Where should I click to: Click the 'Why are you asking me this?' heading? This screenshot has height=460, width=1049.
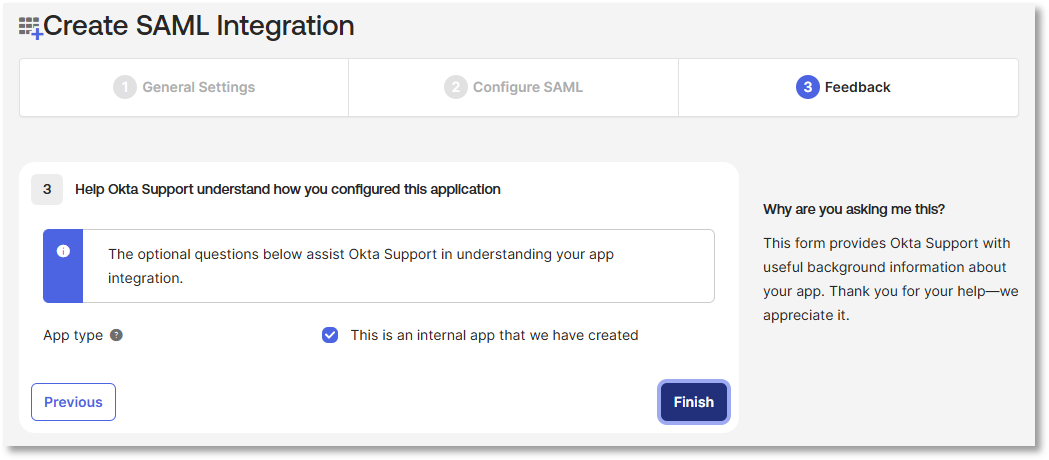click(x=854, y=209)
